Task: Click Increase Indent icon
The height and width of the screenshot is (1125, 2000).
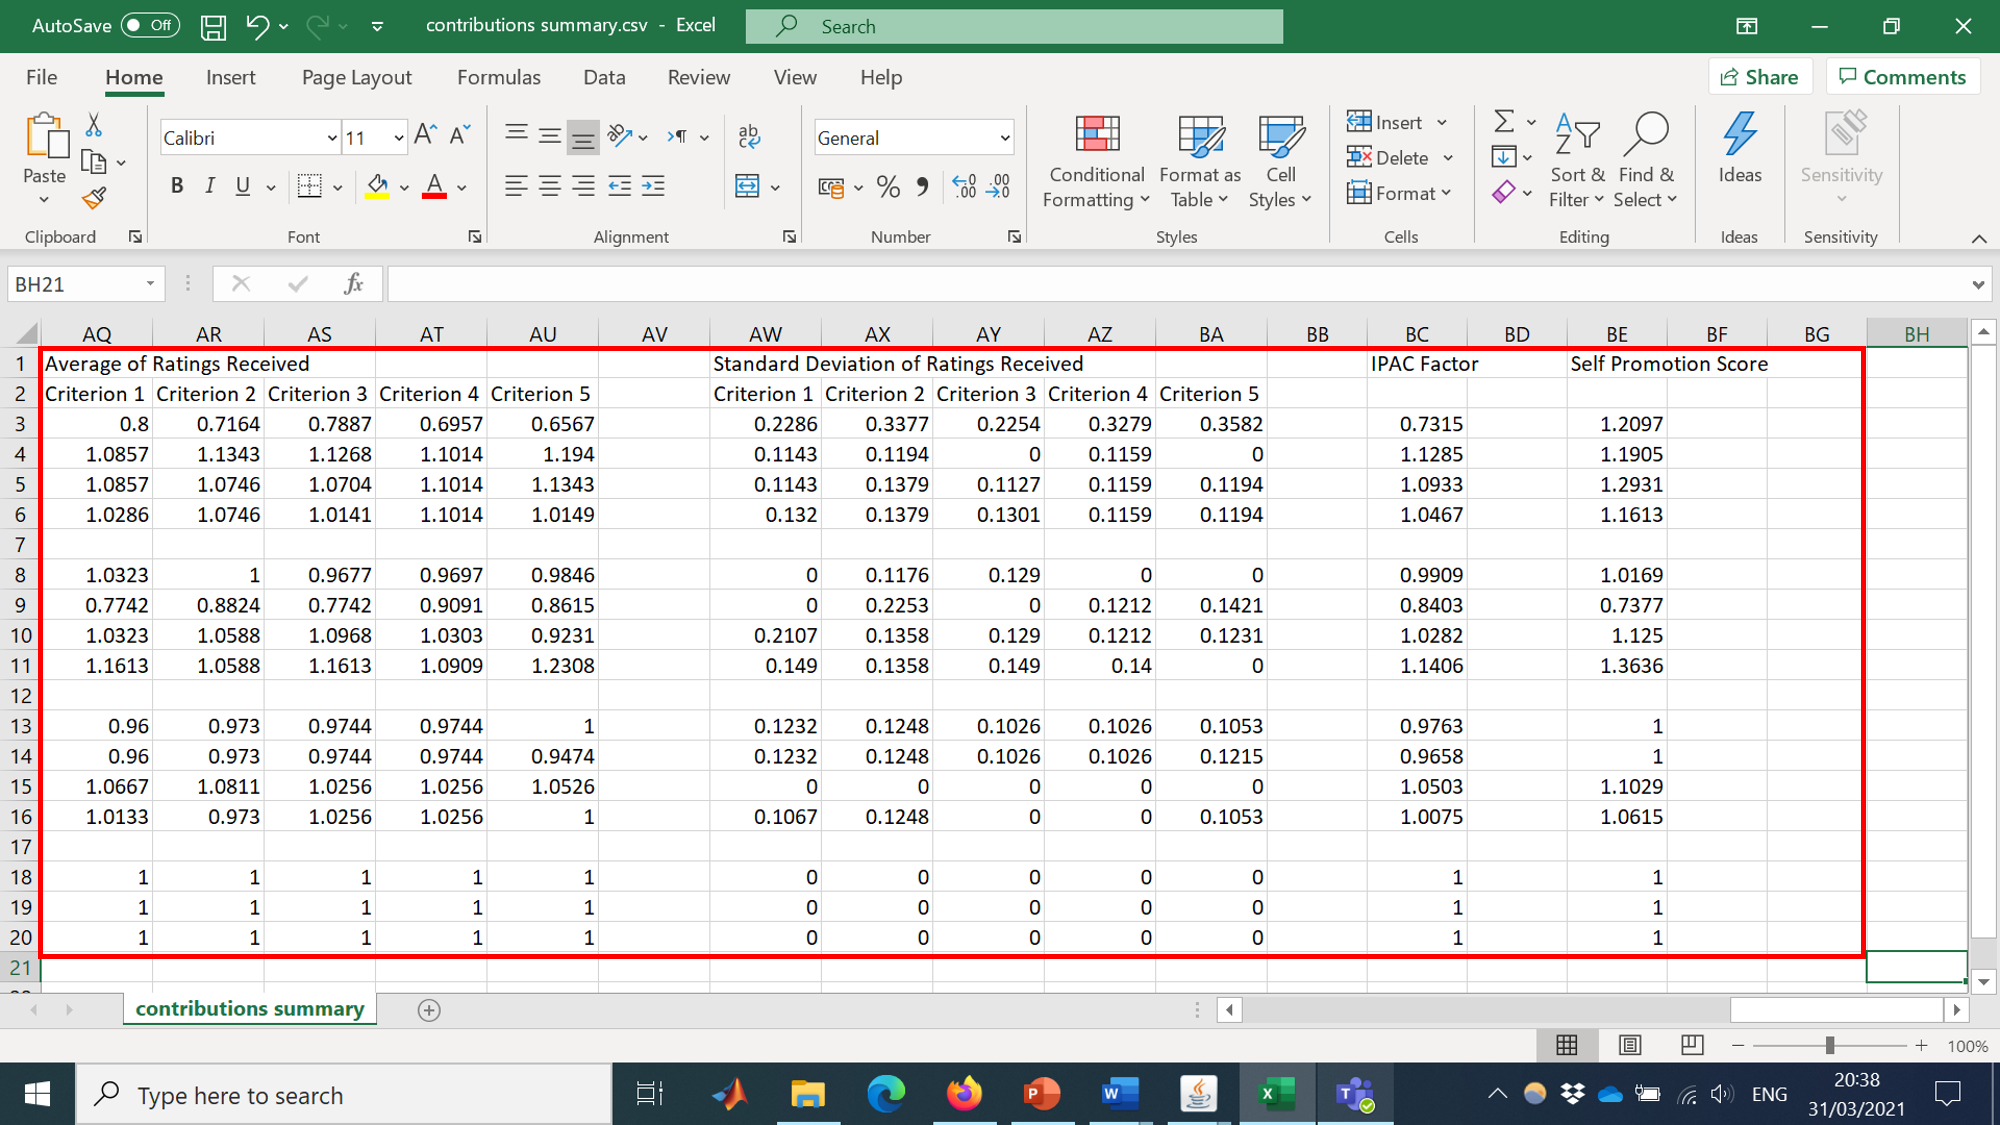Action: [x=653, y=186]
